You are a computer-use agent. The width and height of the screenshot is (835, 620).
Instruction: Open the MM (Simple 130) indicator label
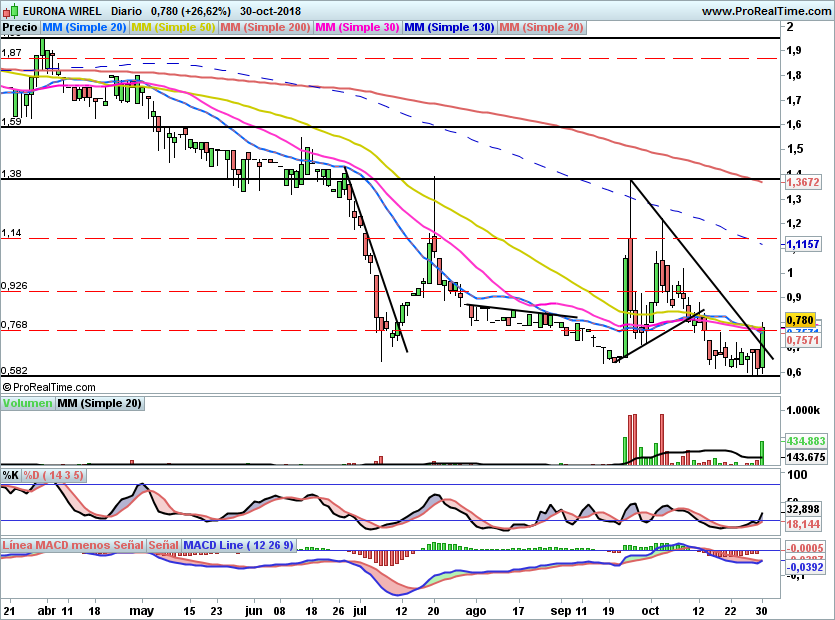[449, 27]
